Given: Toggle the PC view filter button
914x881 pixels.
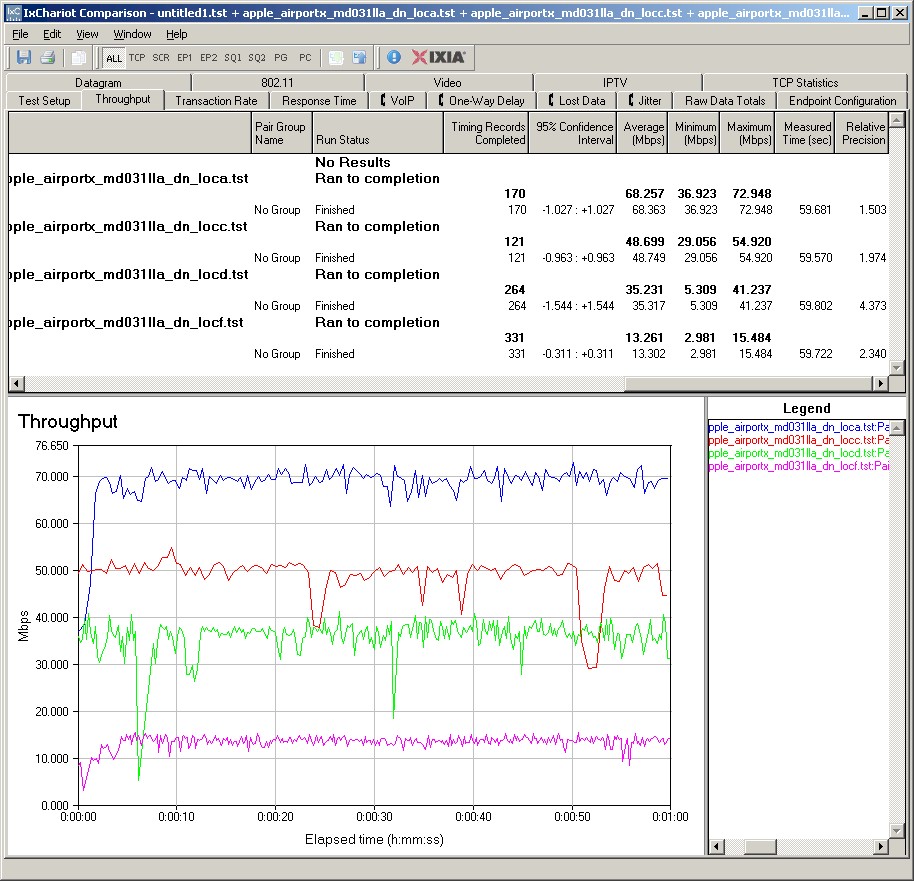Looking at the screenshot, I should point(305,58).
